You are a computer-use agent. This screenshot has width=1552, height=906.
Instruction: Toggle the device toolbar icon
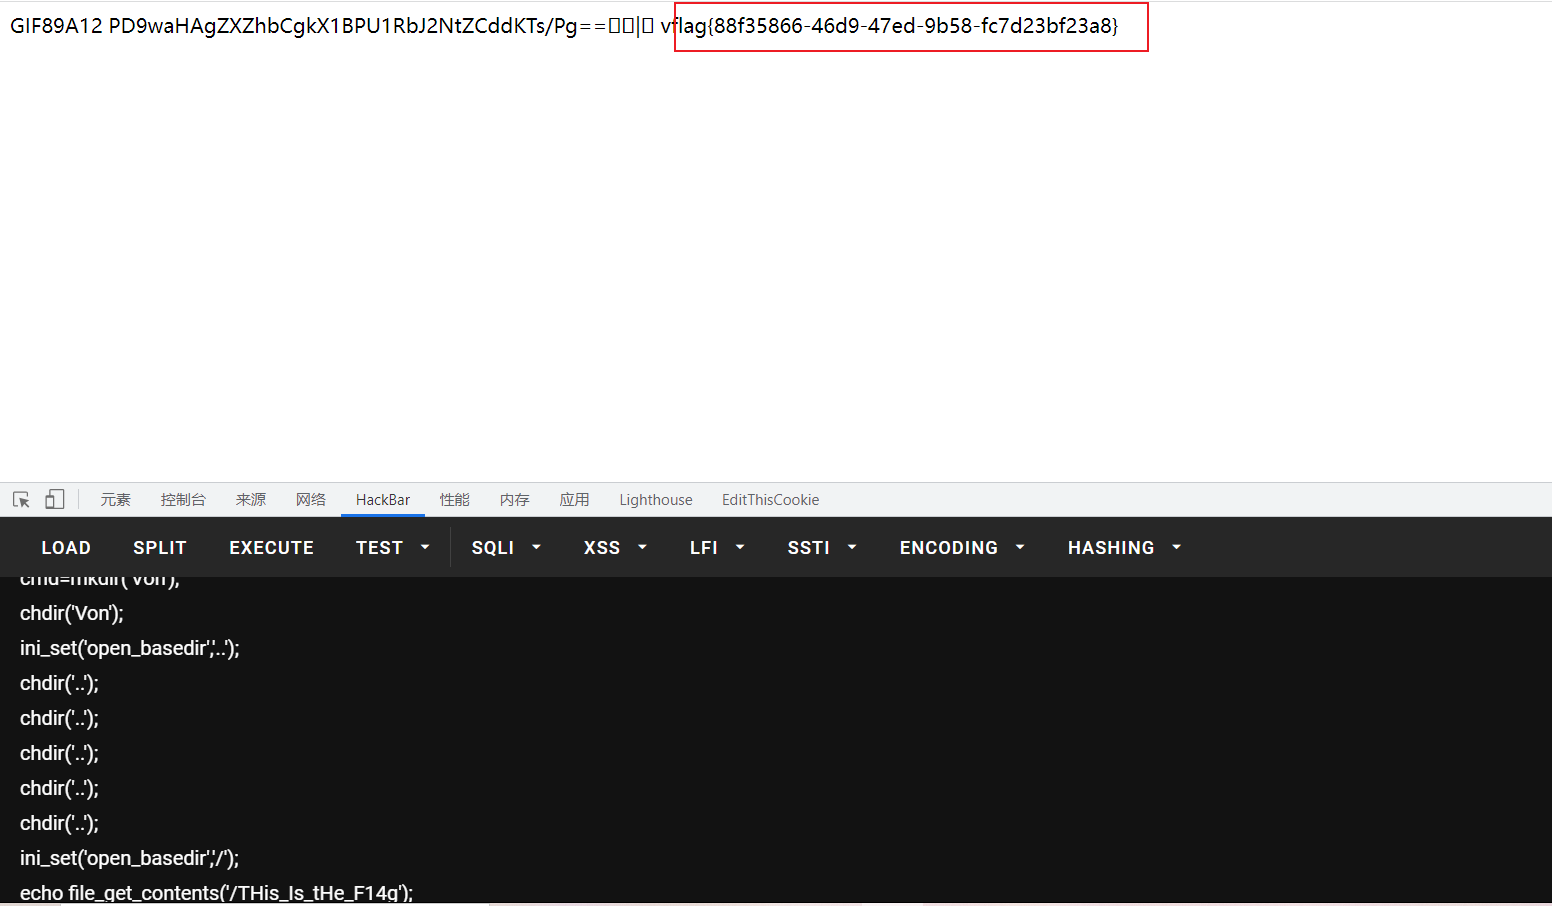55,499
